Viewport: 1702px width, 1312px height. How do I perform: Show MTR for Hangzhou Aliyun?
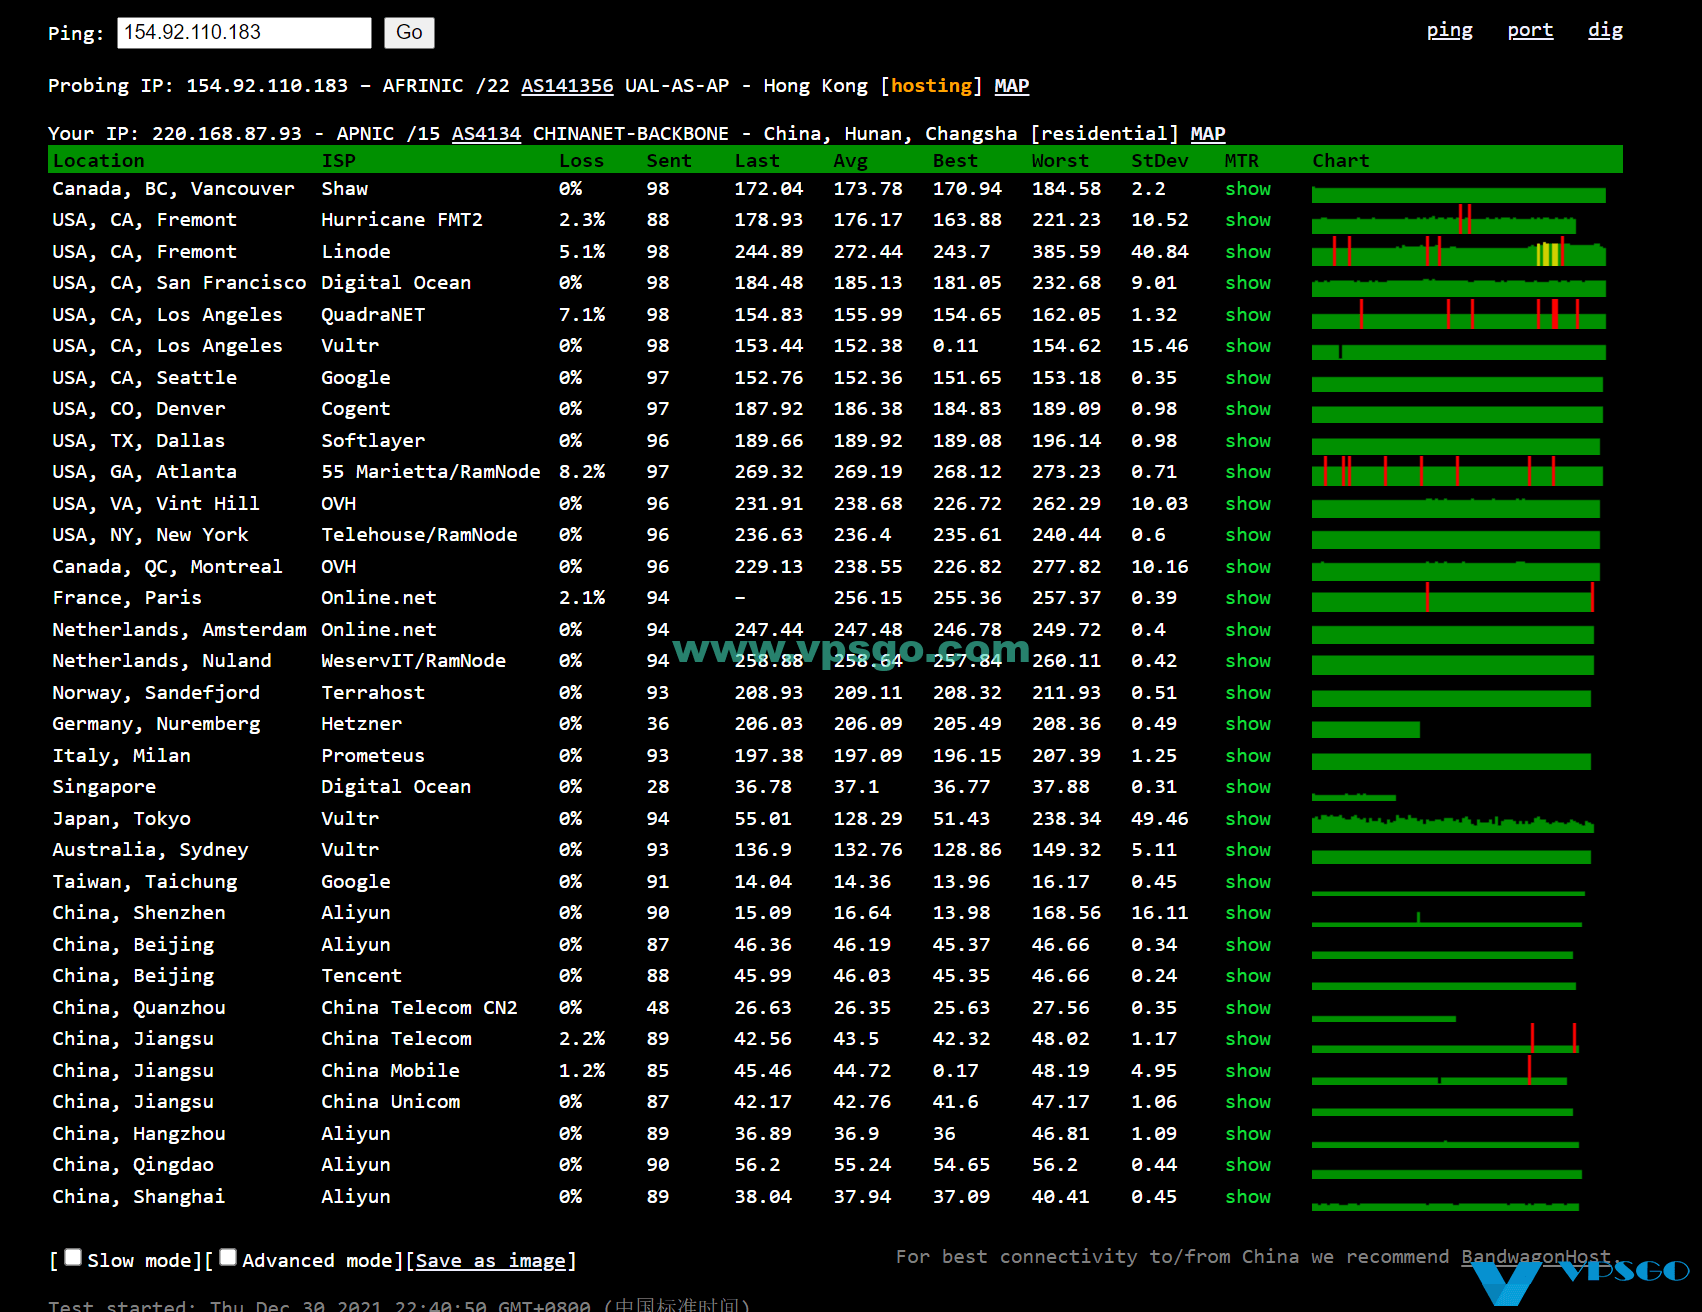[1248, 1134]
